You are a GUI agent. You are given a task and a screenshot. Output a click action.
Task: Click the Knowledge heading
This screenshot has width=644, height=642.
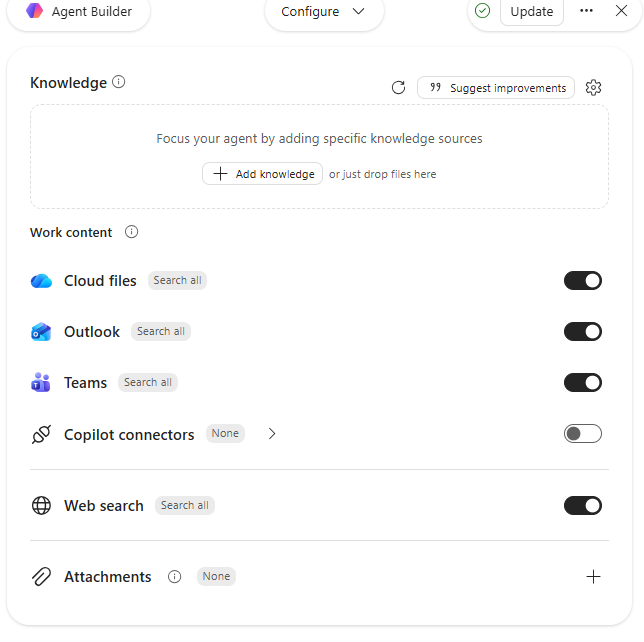click(x=69, y=83)
